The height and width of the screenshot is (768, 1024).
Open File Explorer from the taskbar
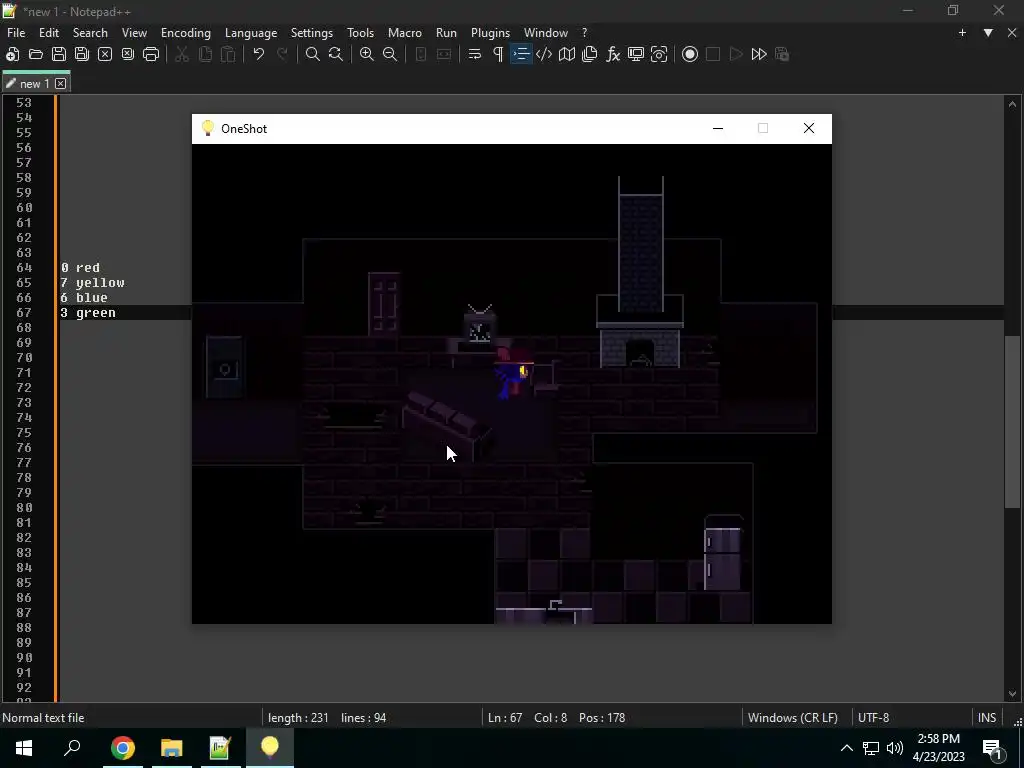[x=172, y=748]
